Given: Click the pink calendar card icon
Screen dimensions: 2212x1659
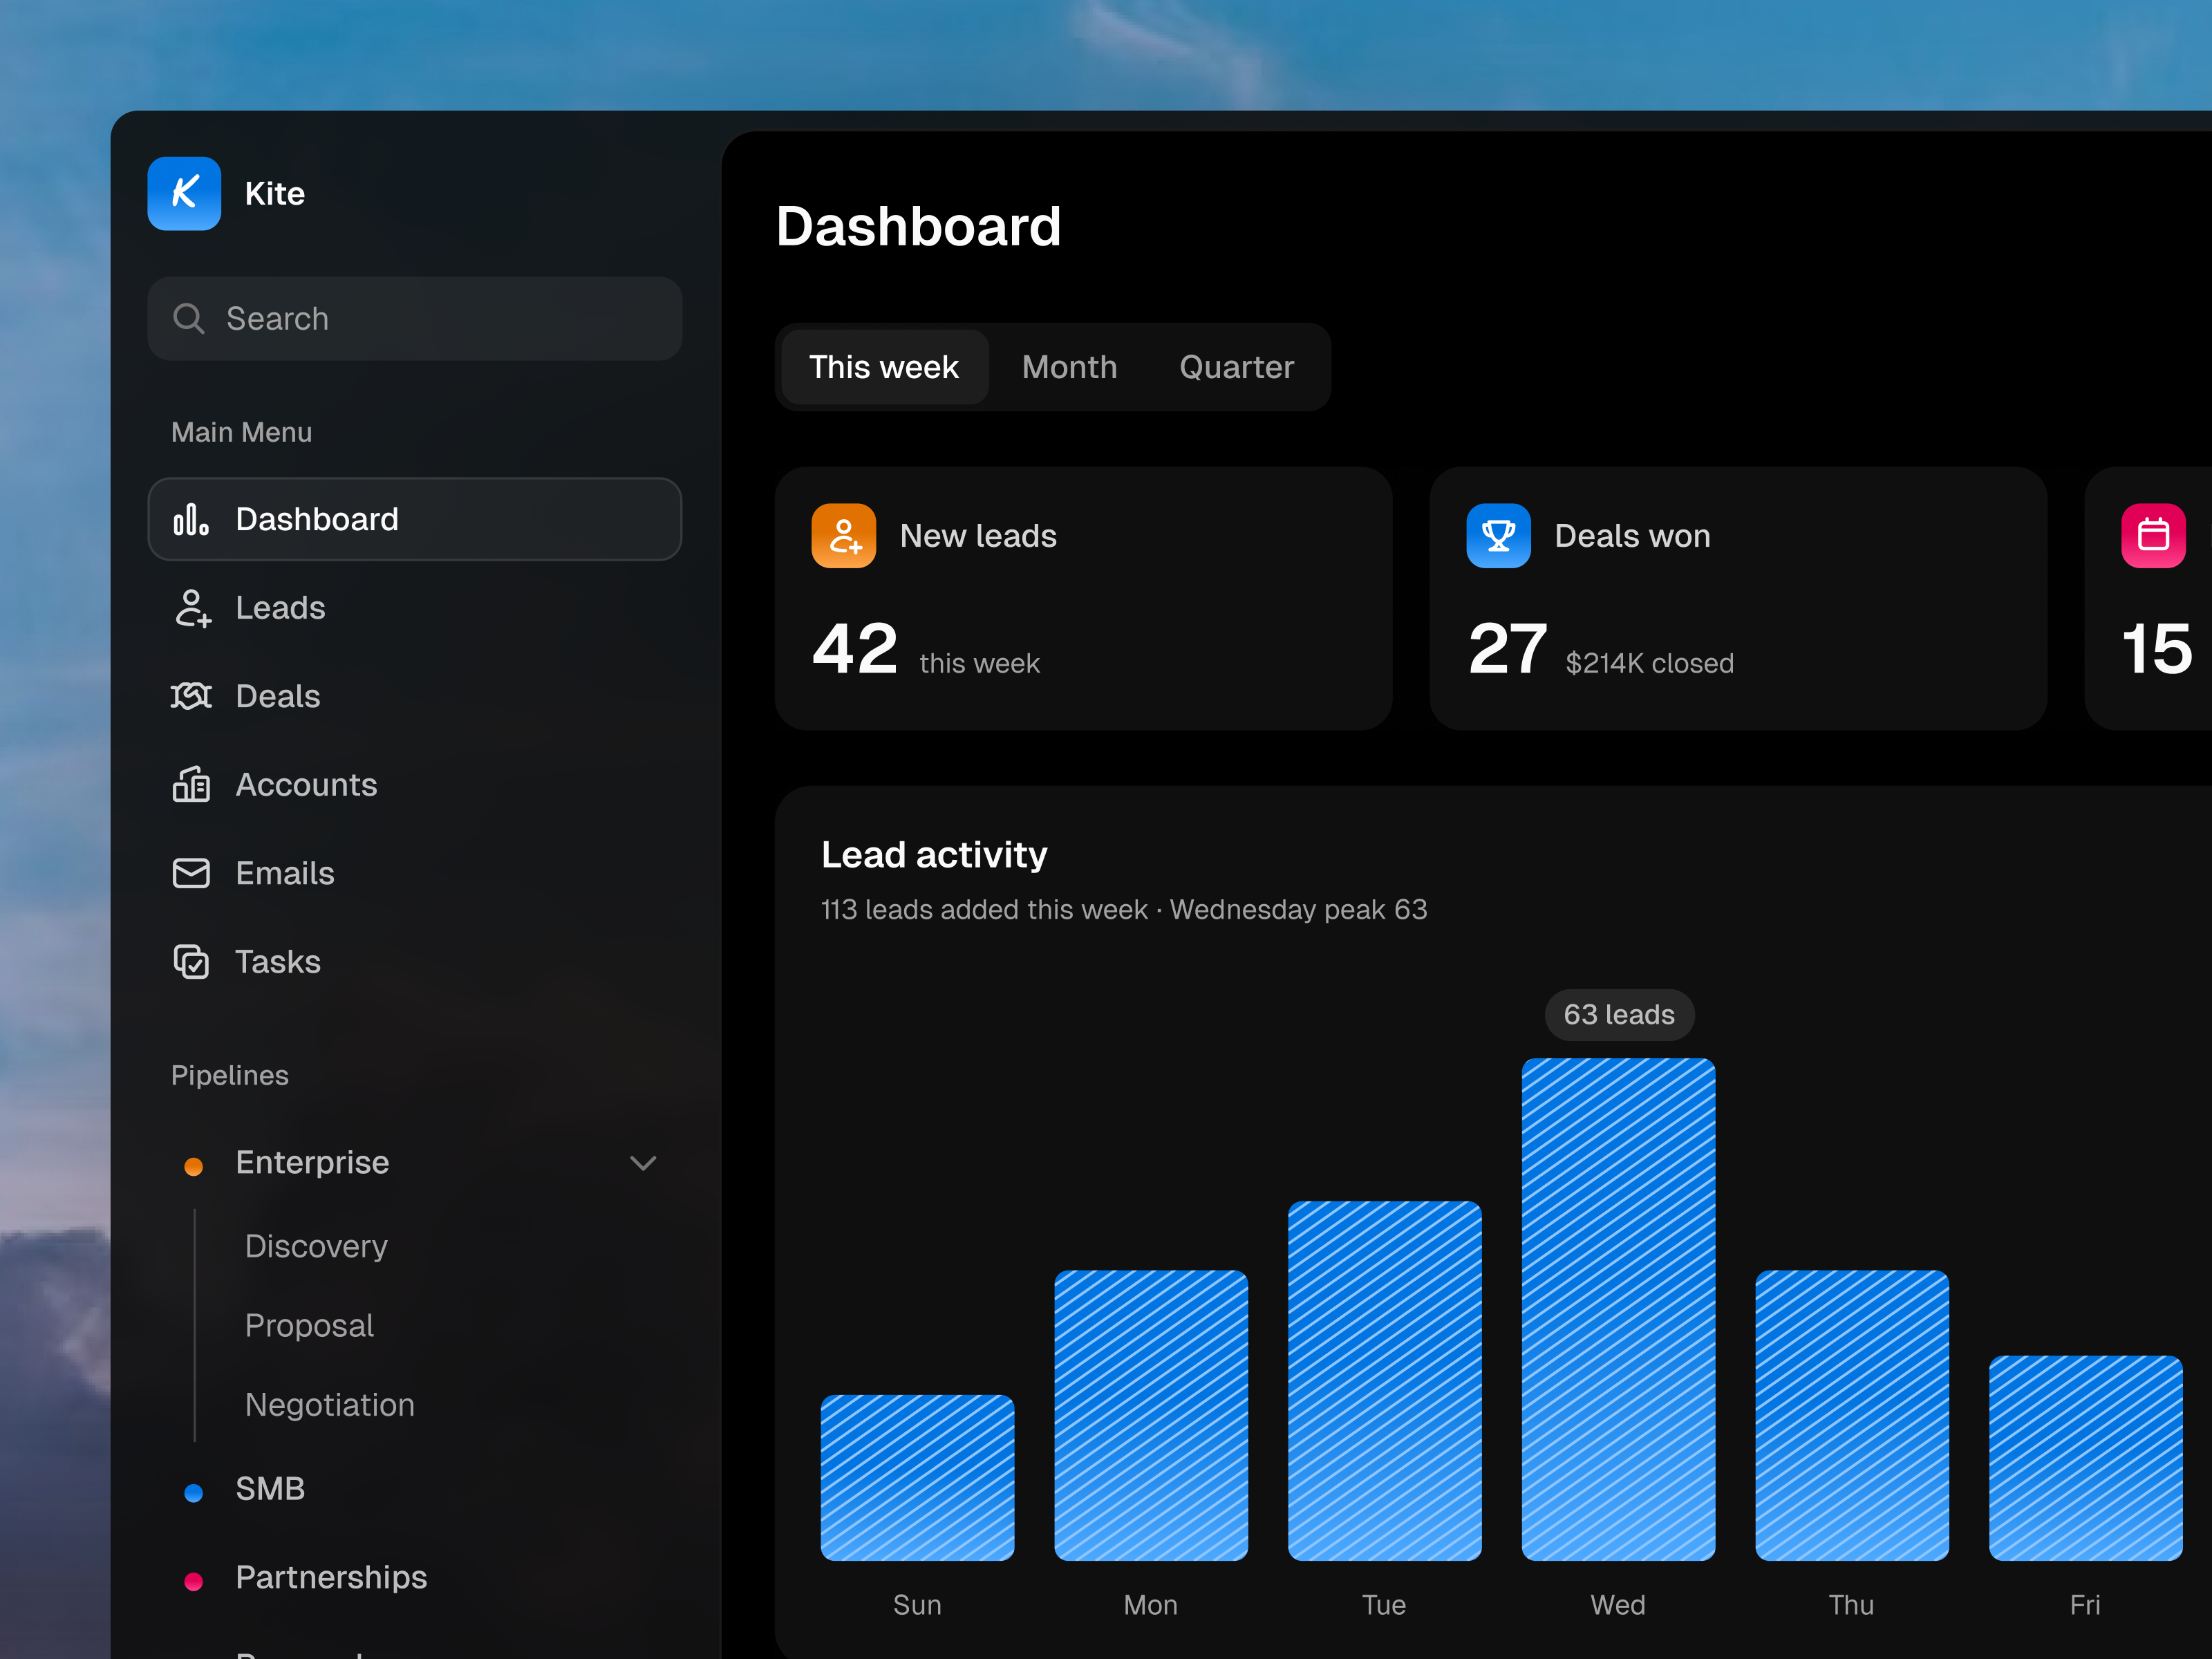Looking at the screenshot, I should tap(2153, 536).
